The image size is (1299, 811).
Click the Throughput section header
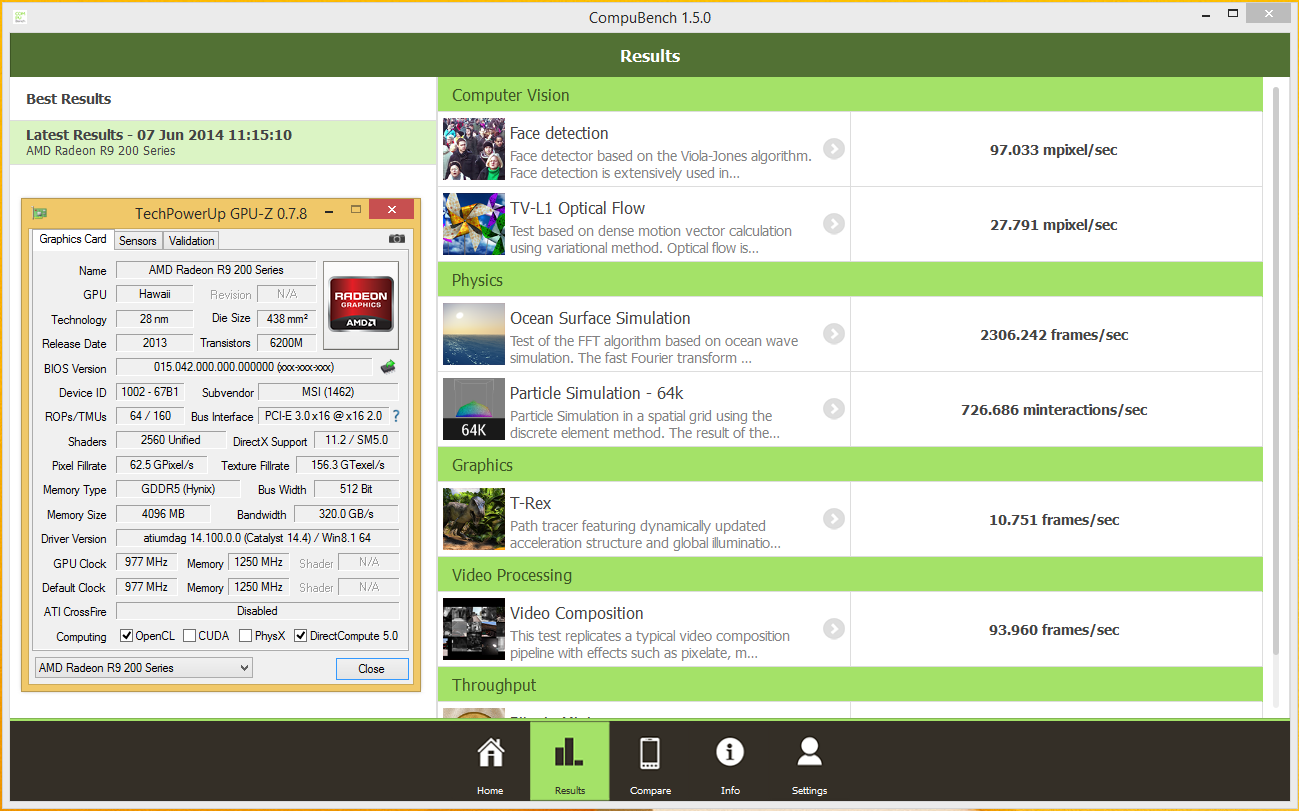850,685
